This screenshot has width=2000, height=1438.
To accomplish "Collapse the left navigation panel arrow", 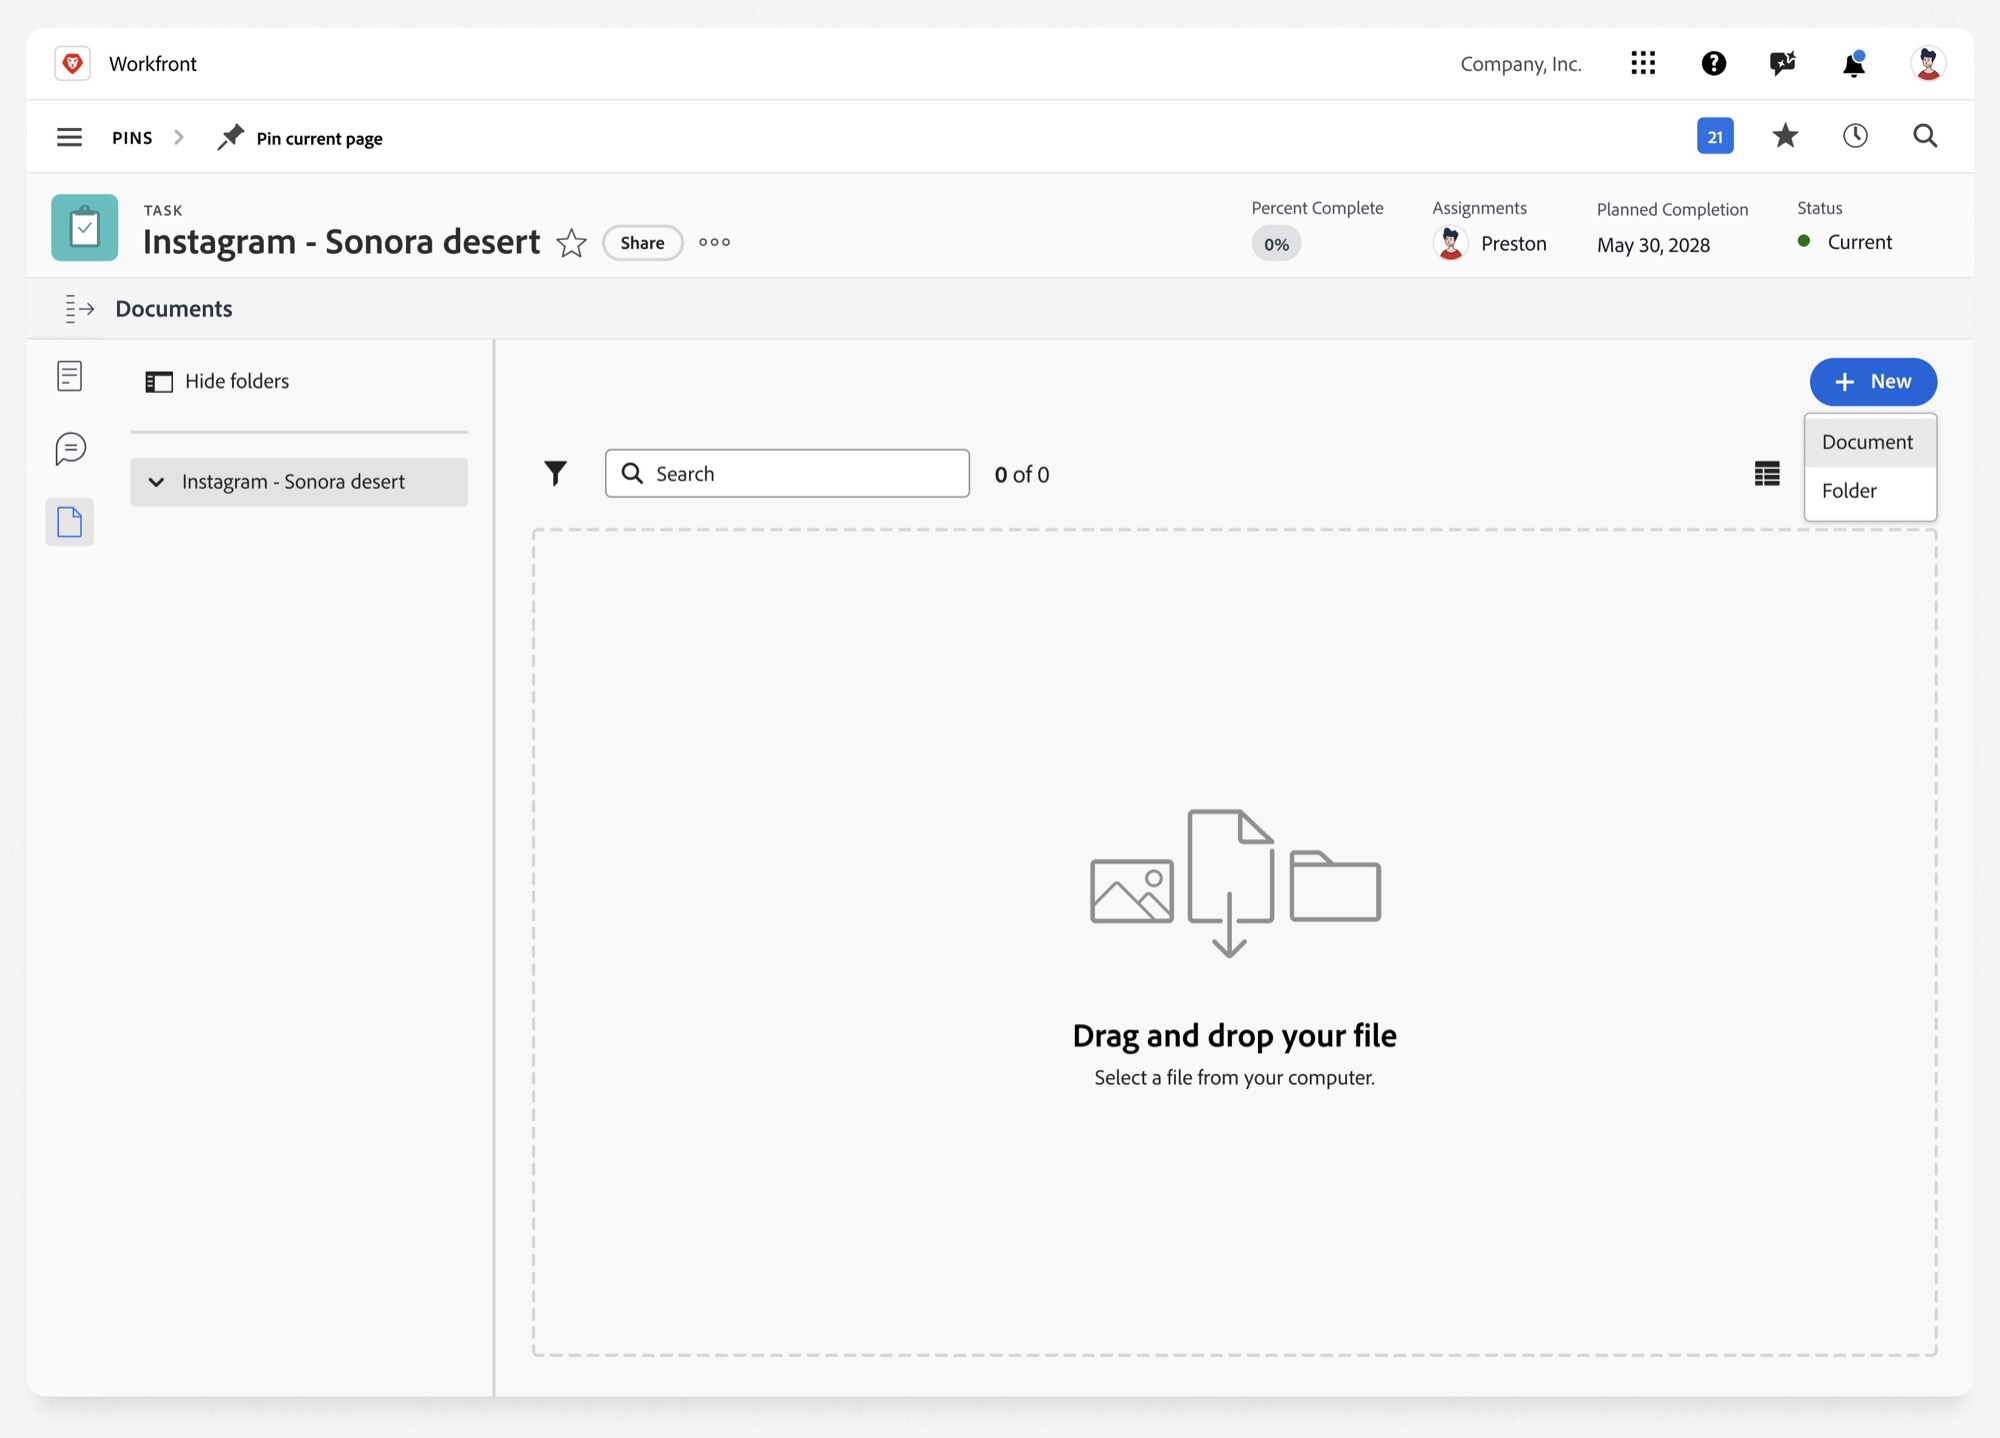I will pos(79,309).
